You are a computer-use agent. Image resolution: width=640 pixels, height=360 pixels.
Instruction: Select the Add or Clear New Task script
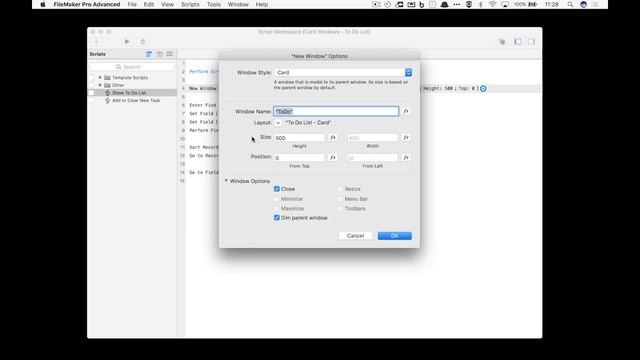point(136,100)
